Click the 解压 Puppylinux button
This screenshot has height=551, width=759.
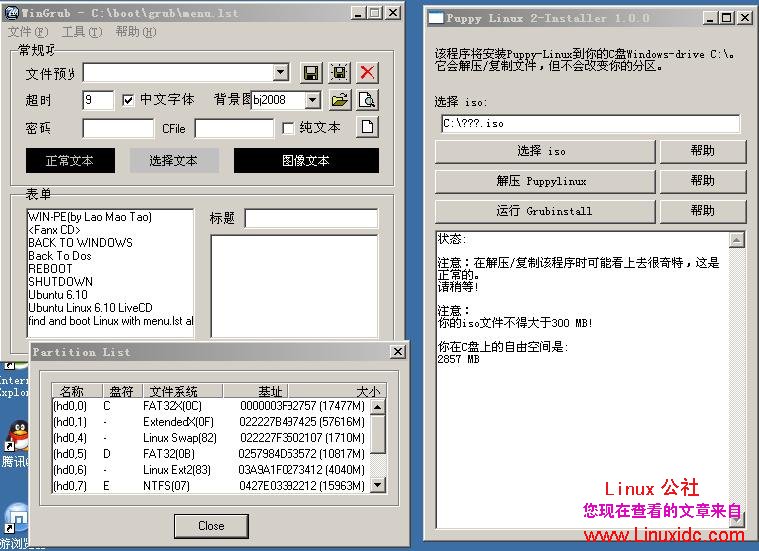[545, 182]
